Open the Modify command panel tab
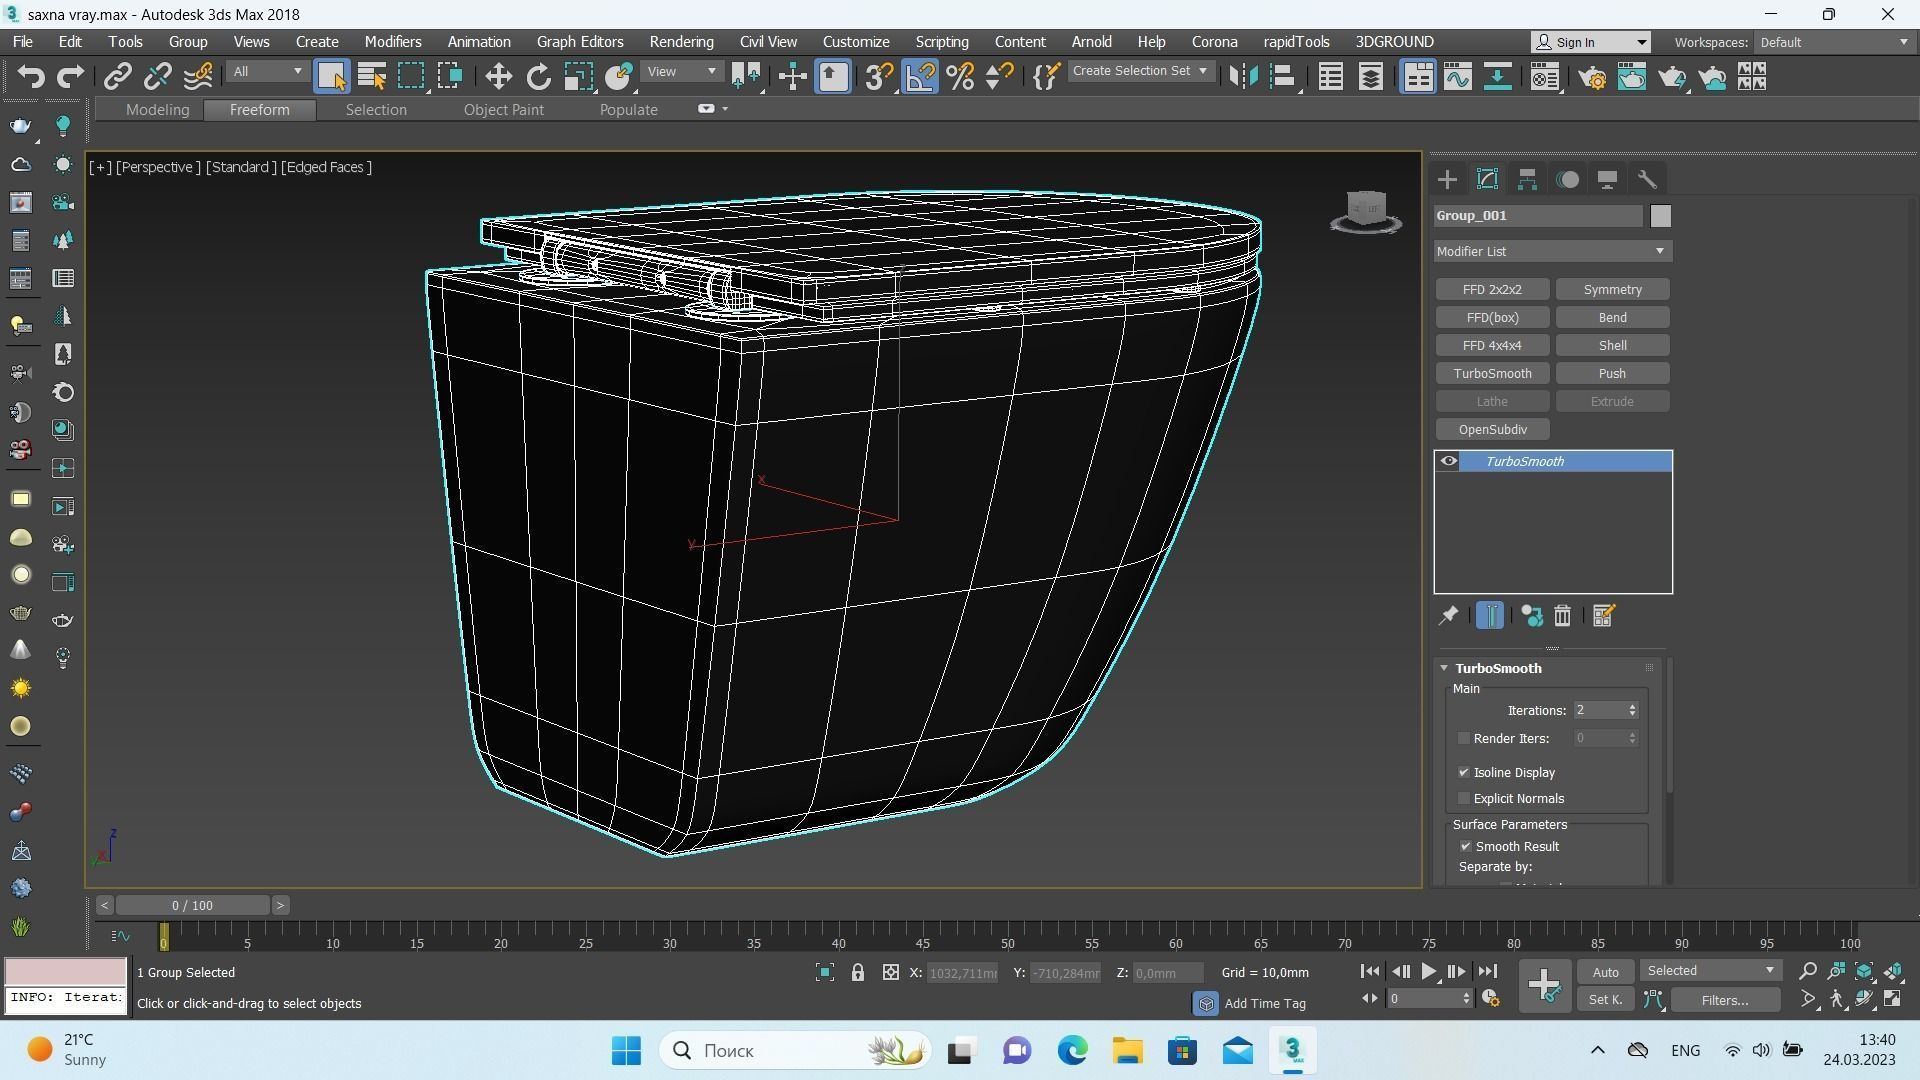1920x1080 pixels. 1487,180
